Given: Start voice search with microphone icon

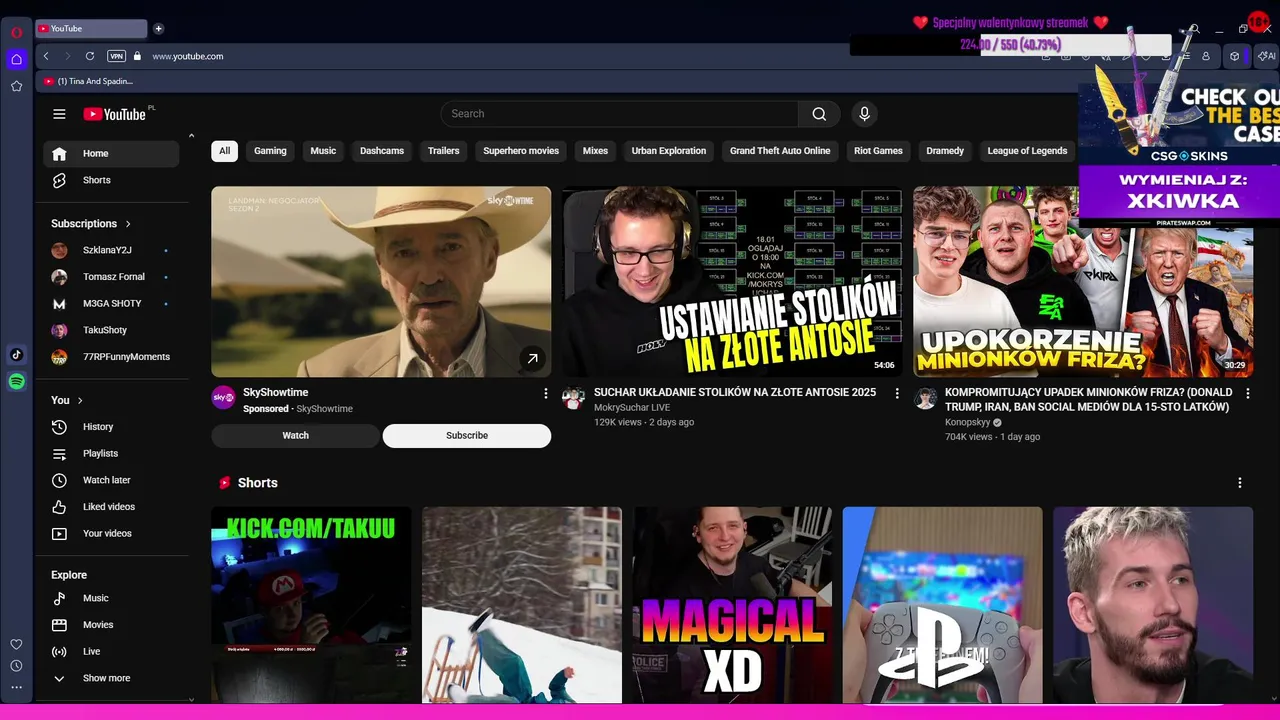Looking at the screenshot, I should [x=865, y=114].
